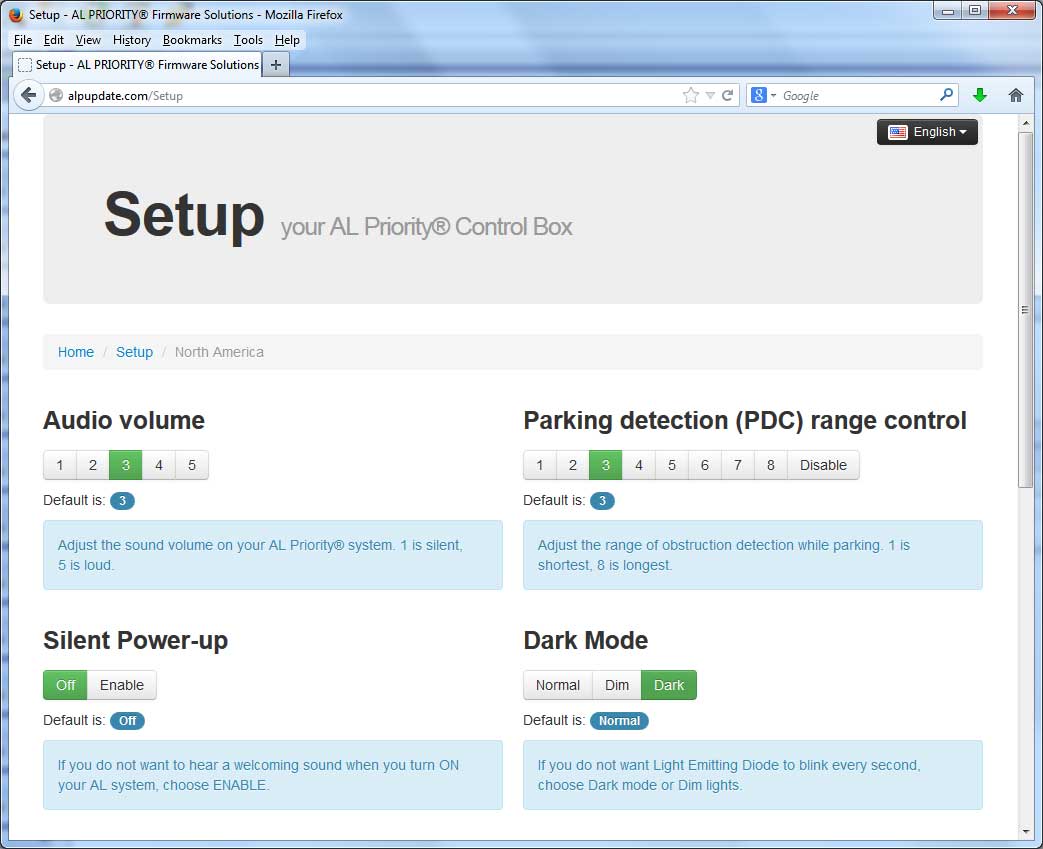Click the browser back arrow button
Viewport: 1043px width, 849px height.
coord(29,95)
